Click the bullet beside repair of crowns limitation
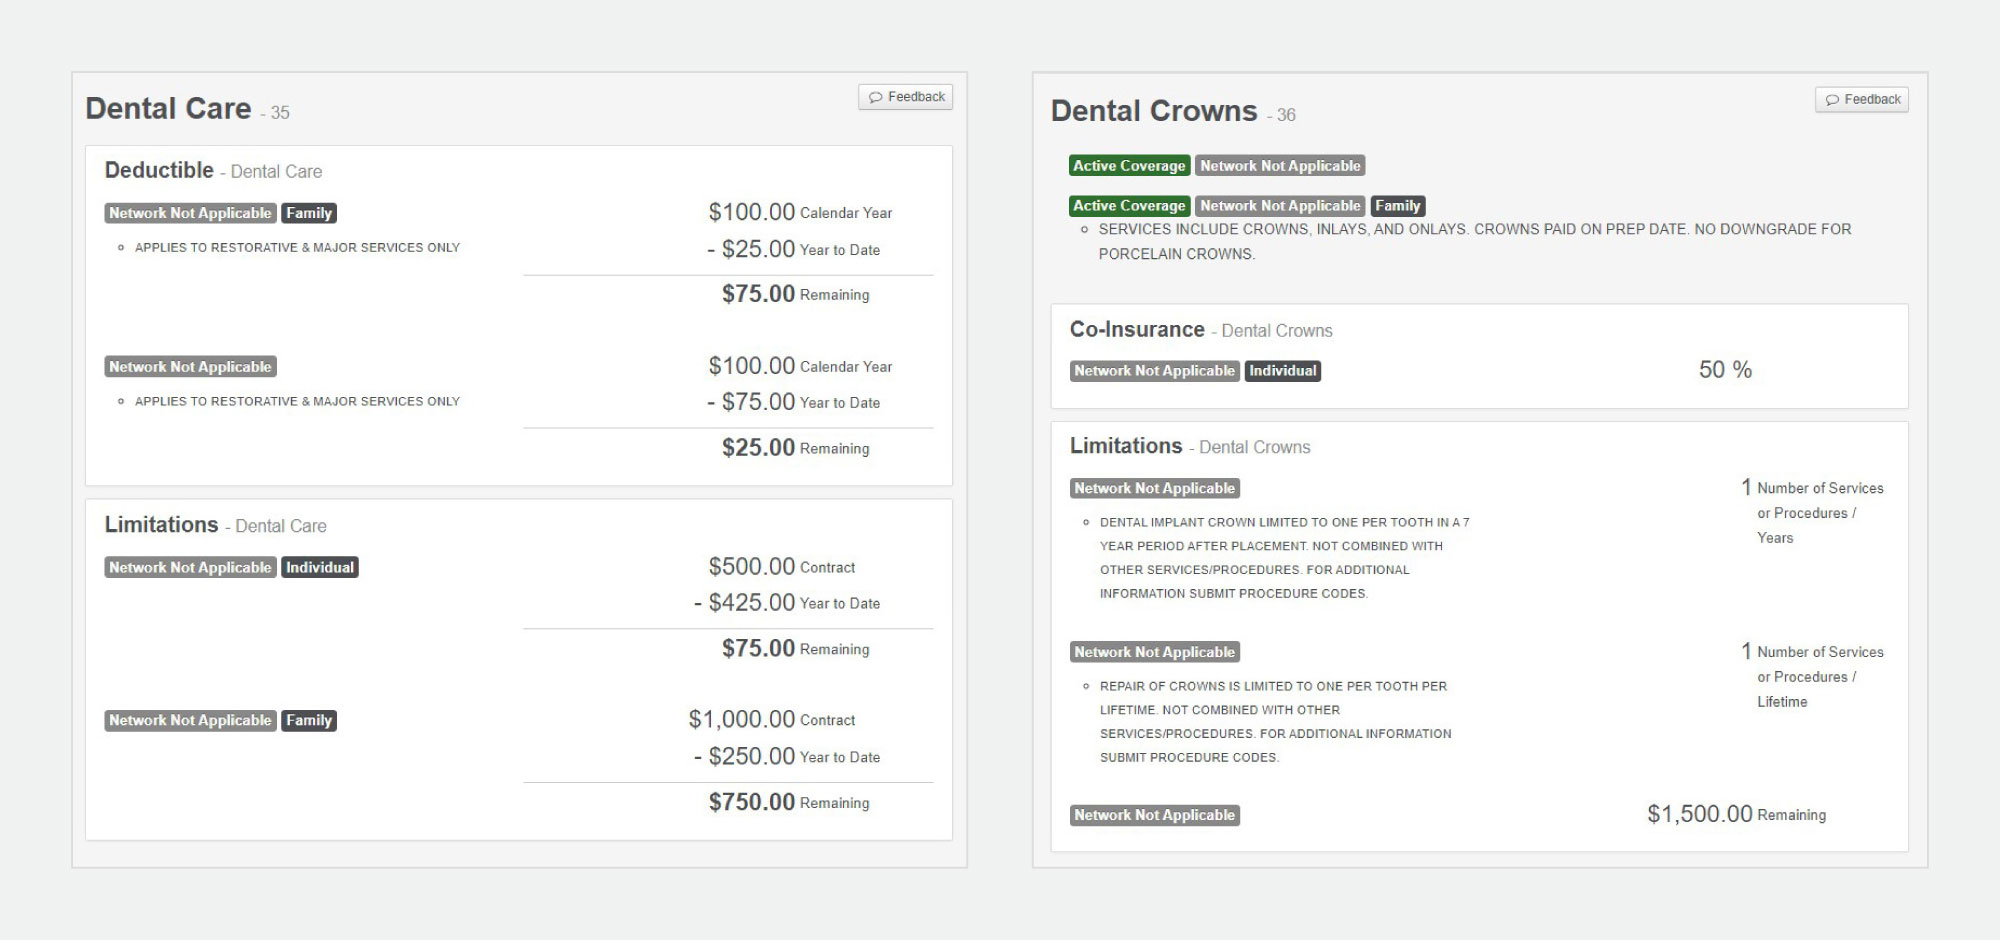2000x940 pixels. coord(1086,686)
